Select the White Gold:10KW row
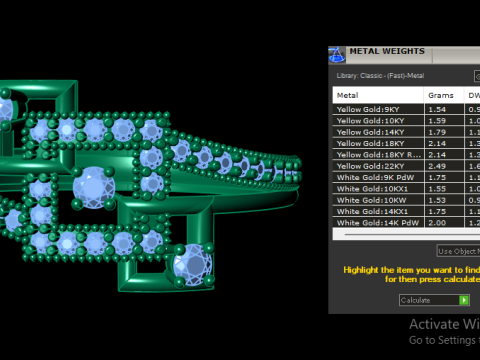 (406, 200)
